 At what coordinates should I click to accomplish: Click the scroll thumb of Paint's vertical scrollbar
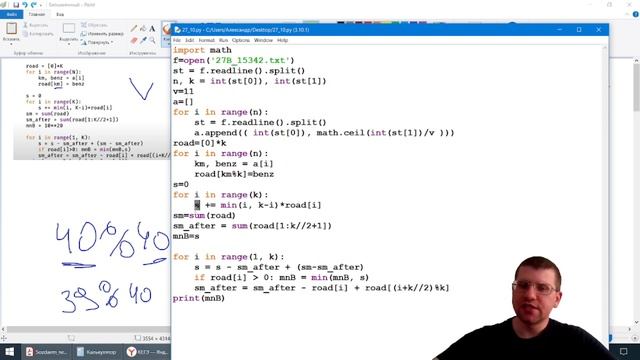coord(636,88)
